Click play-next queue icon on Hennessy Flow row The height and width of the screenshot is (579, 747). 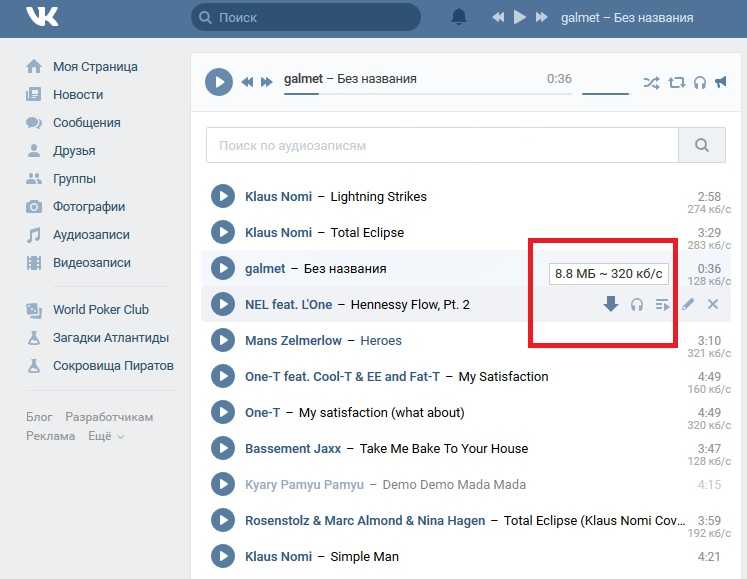click(x=663, y=304)
